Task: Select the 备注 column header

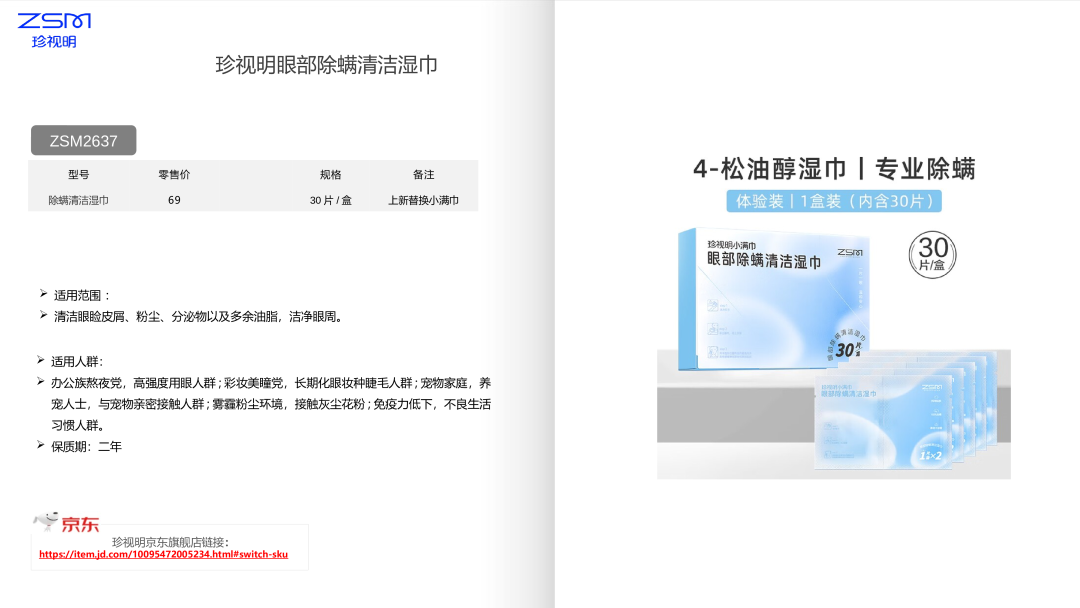Action: (x=423, y=174)
